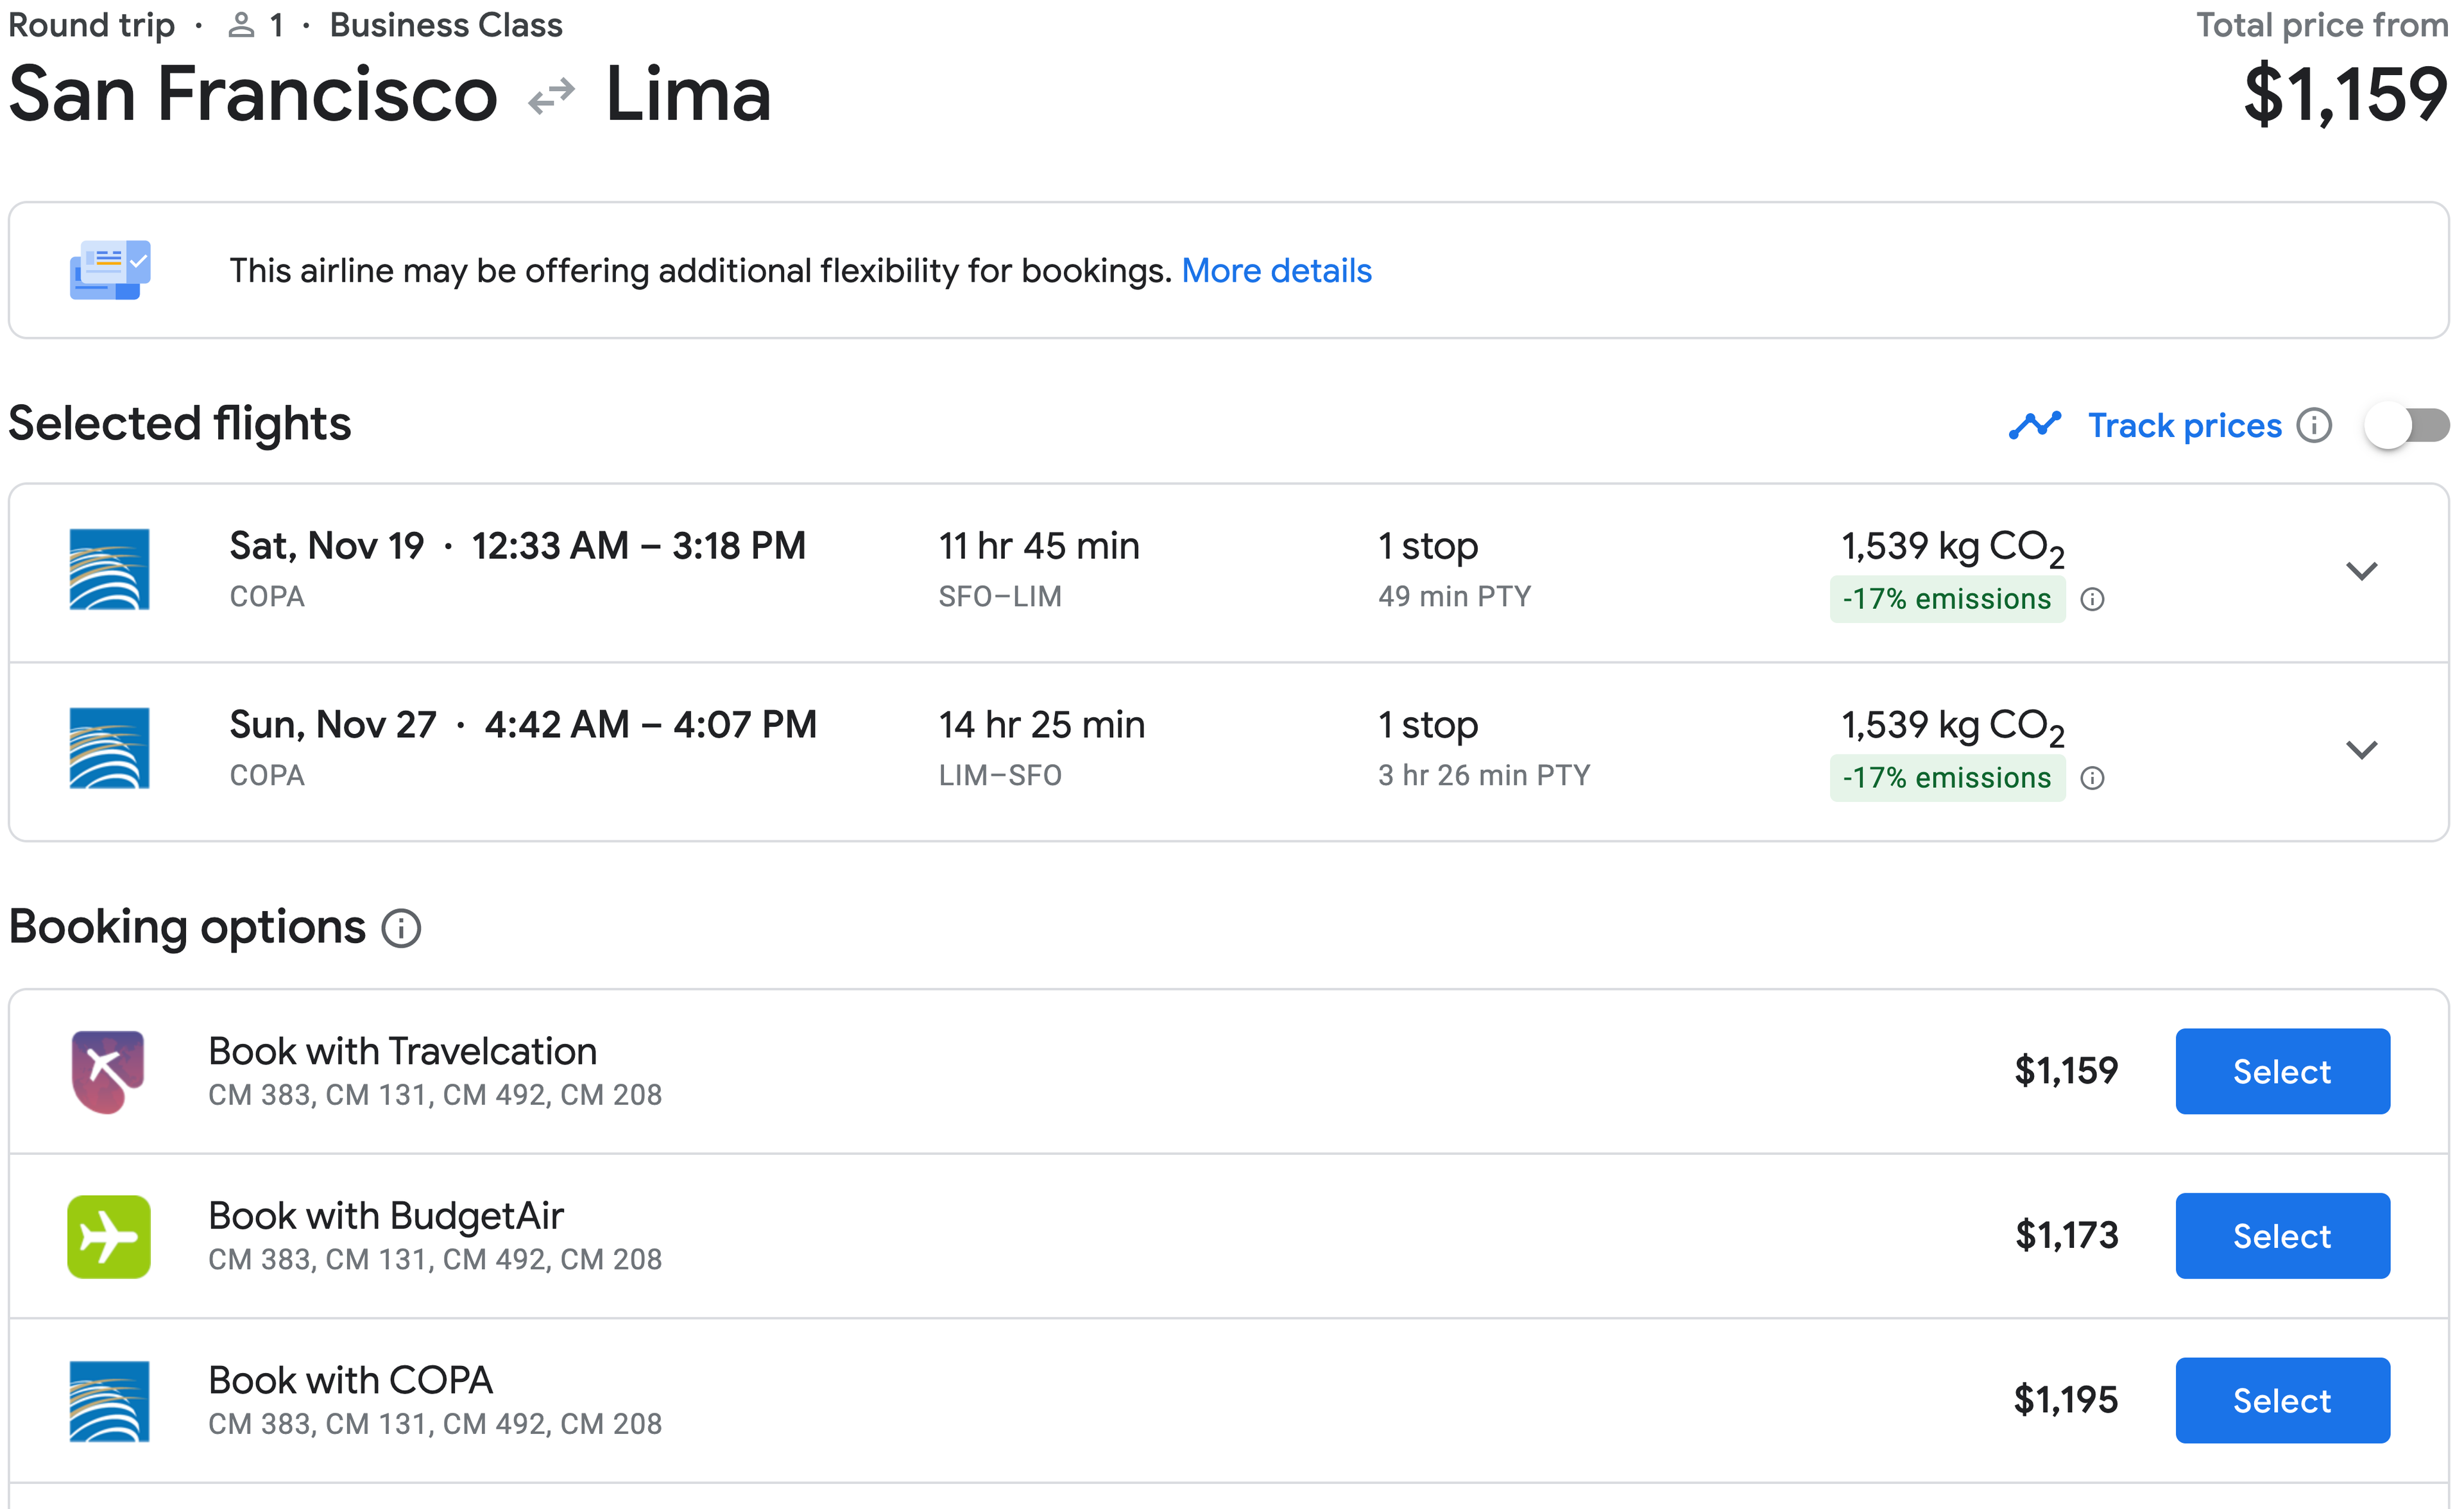Open the More details flexibility link
Image resolution: width=2464 pixels, height=1509 pixels.
[1276, 271]
